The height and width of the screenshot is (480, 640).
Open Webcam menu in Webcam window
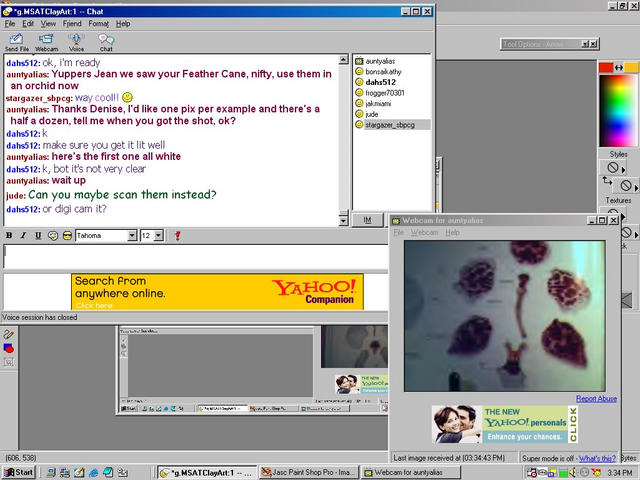pos(424,233)
